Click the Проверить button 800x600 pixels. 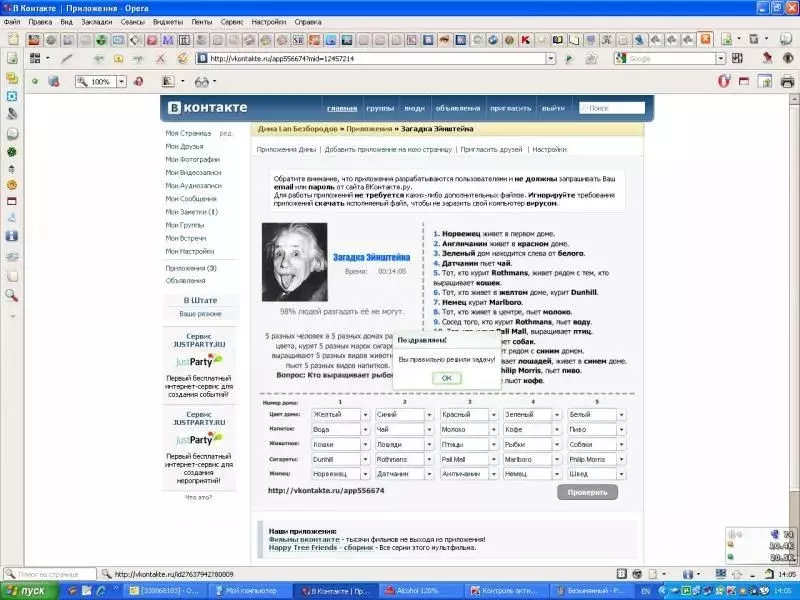coord(587,492)
